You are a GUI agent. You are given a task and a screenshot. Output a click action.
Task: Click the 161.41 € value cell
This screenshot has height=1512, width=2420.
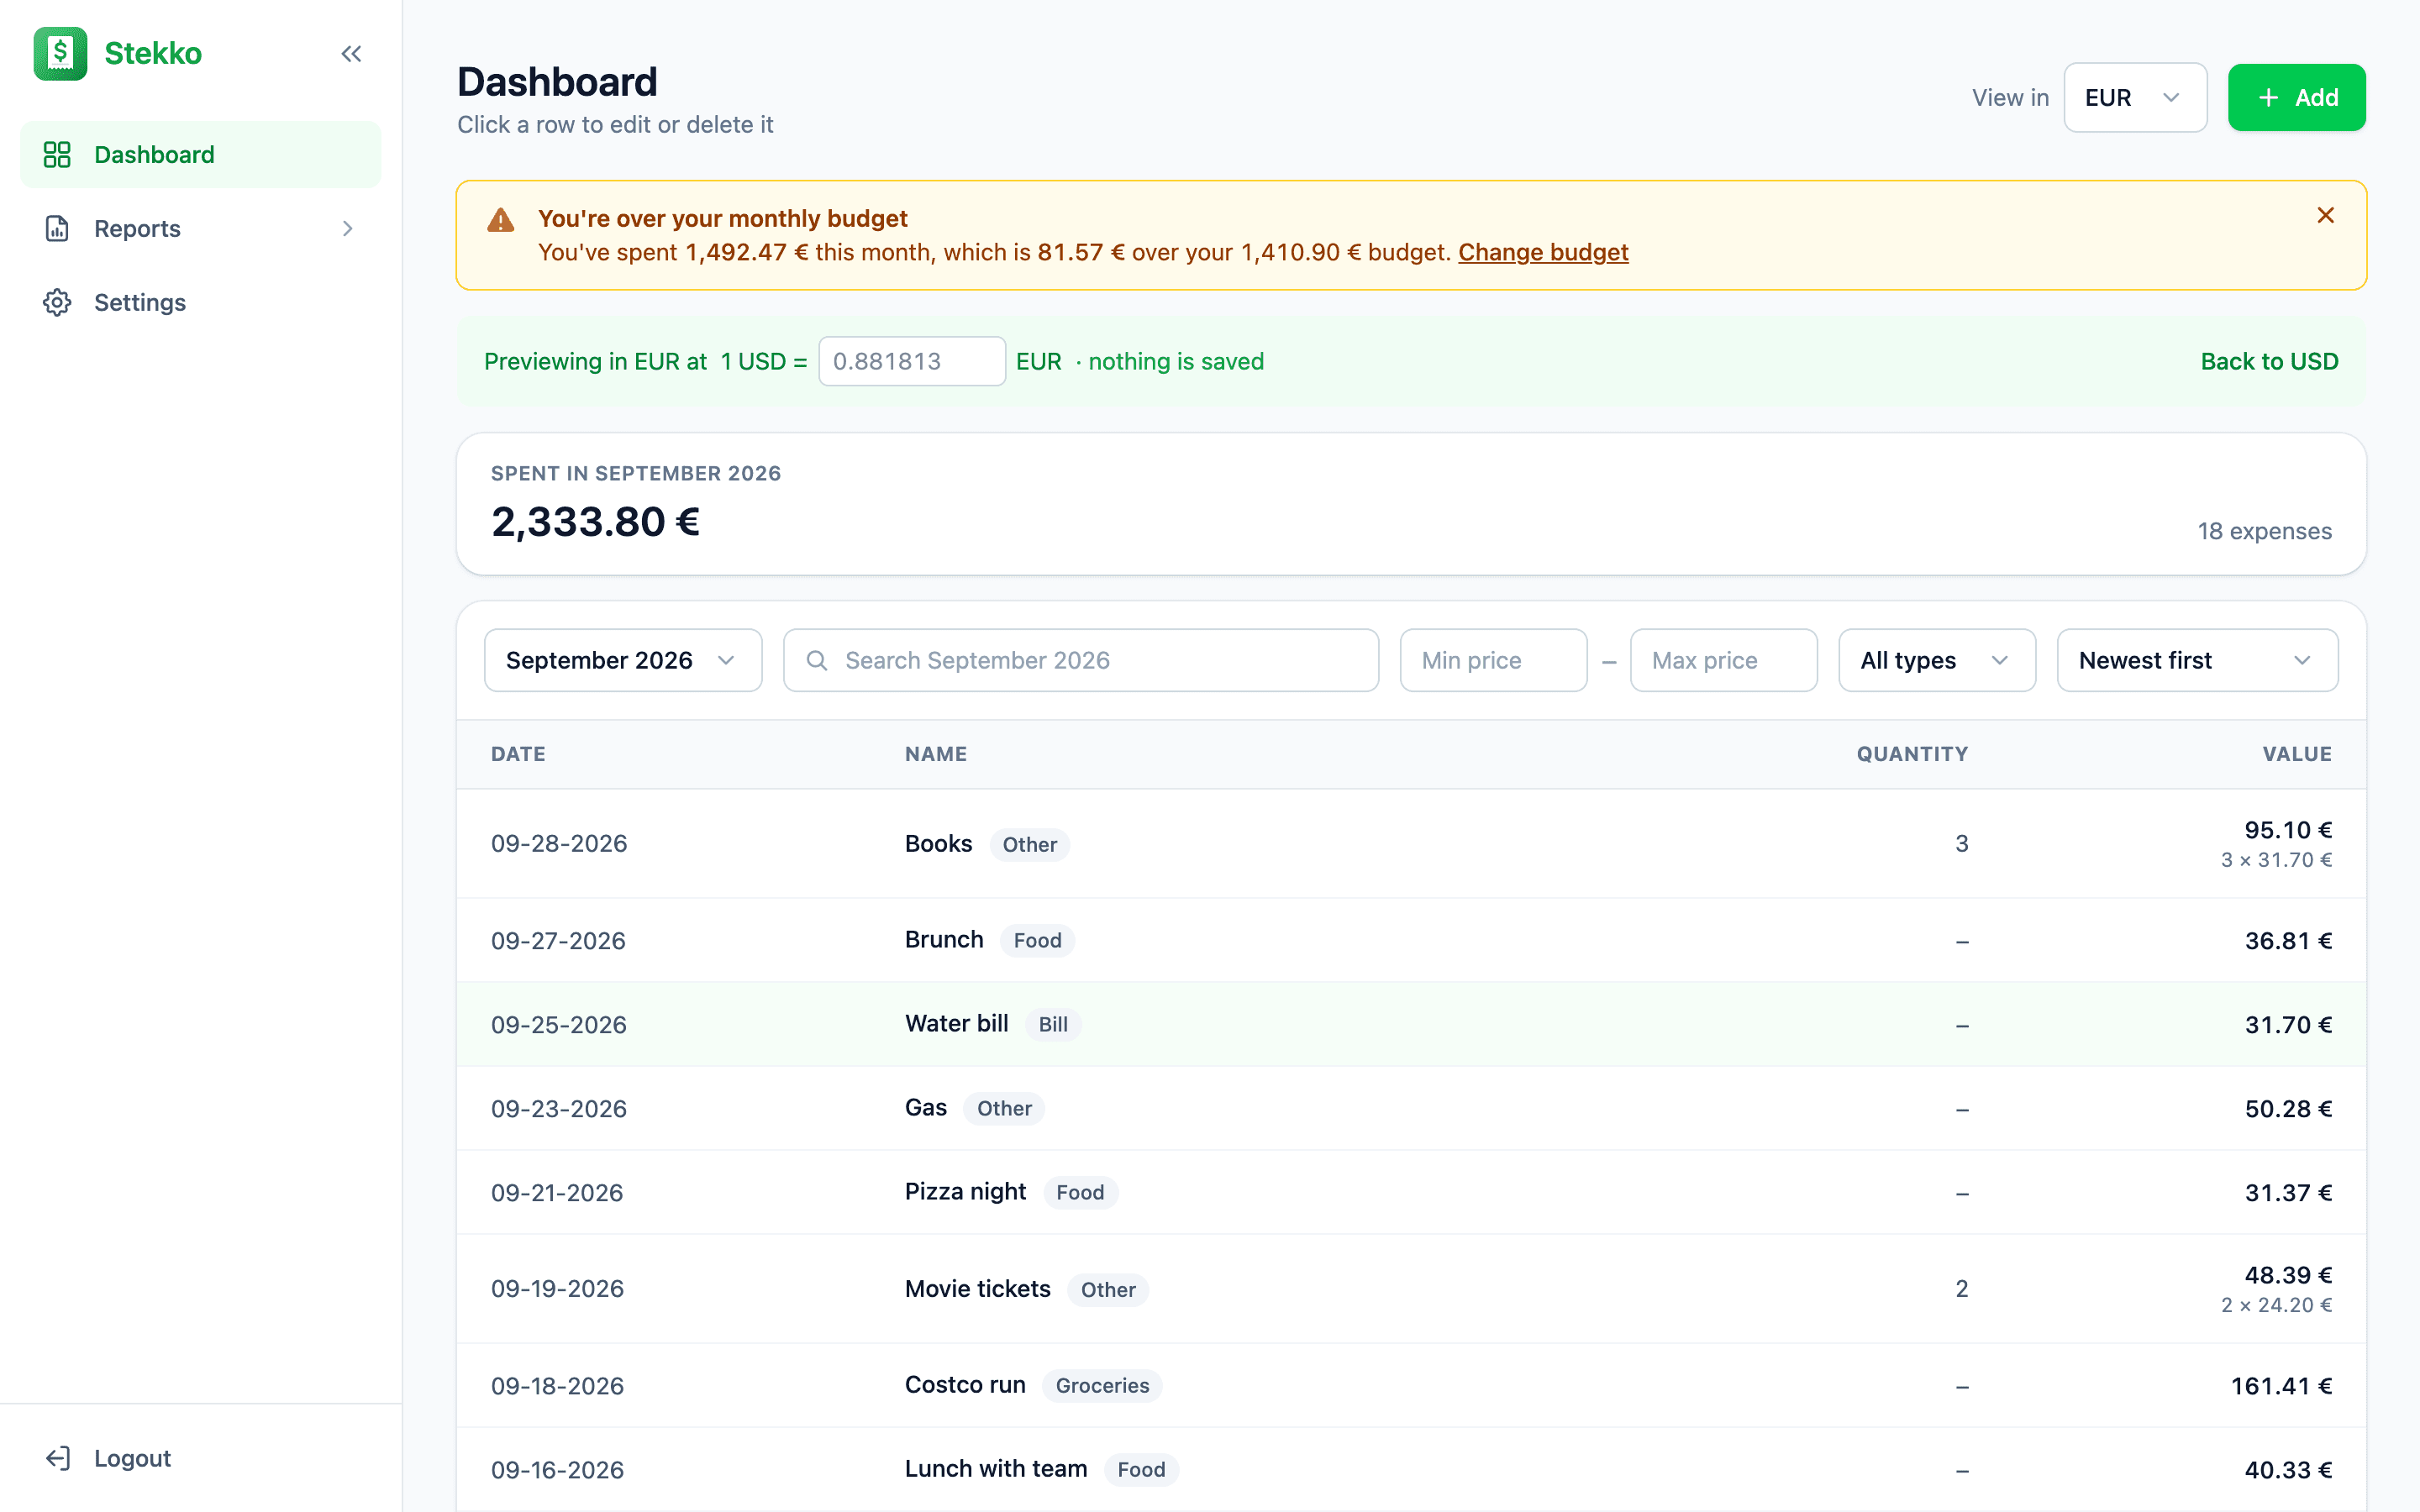(x=2281, y=1386)
